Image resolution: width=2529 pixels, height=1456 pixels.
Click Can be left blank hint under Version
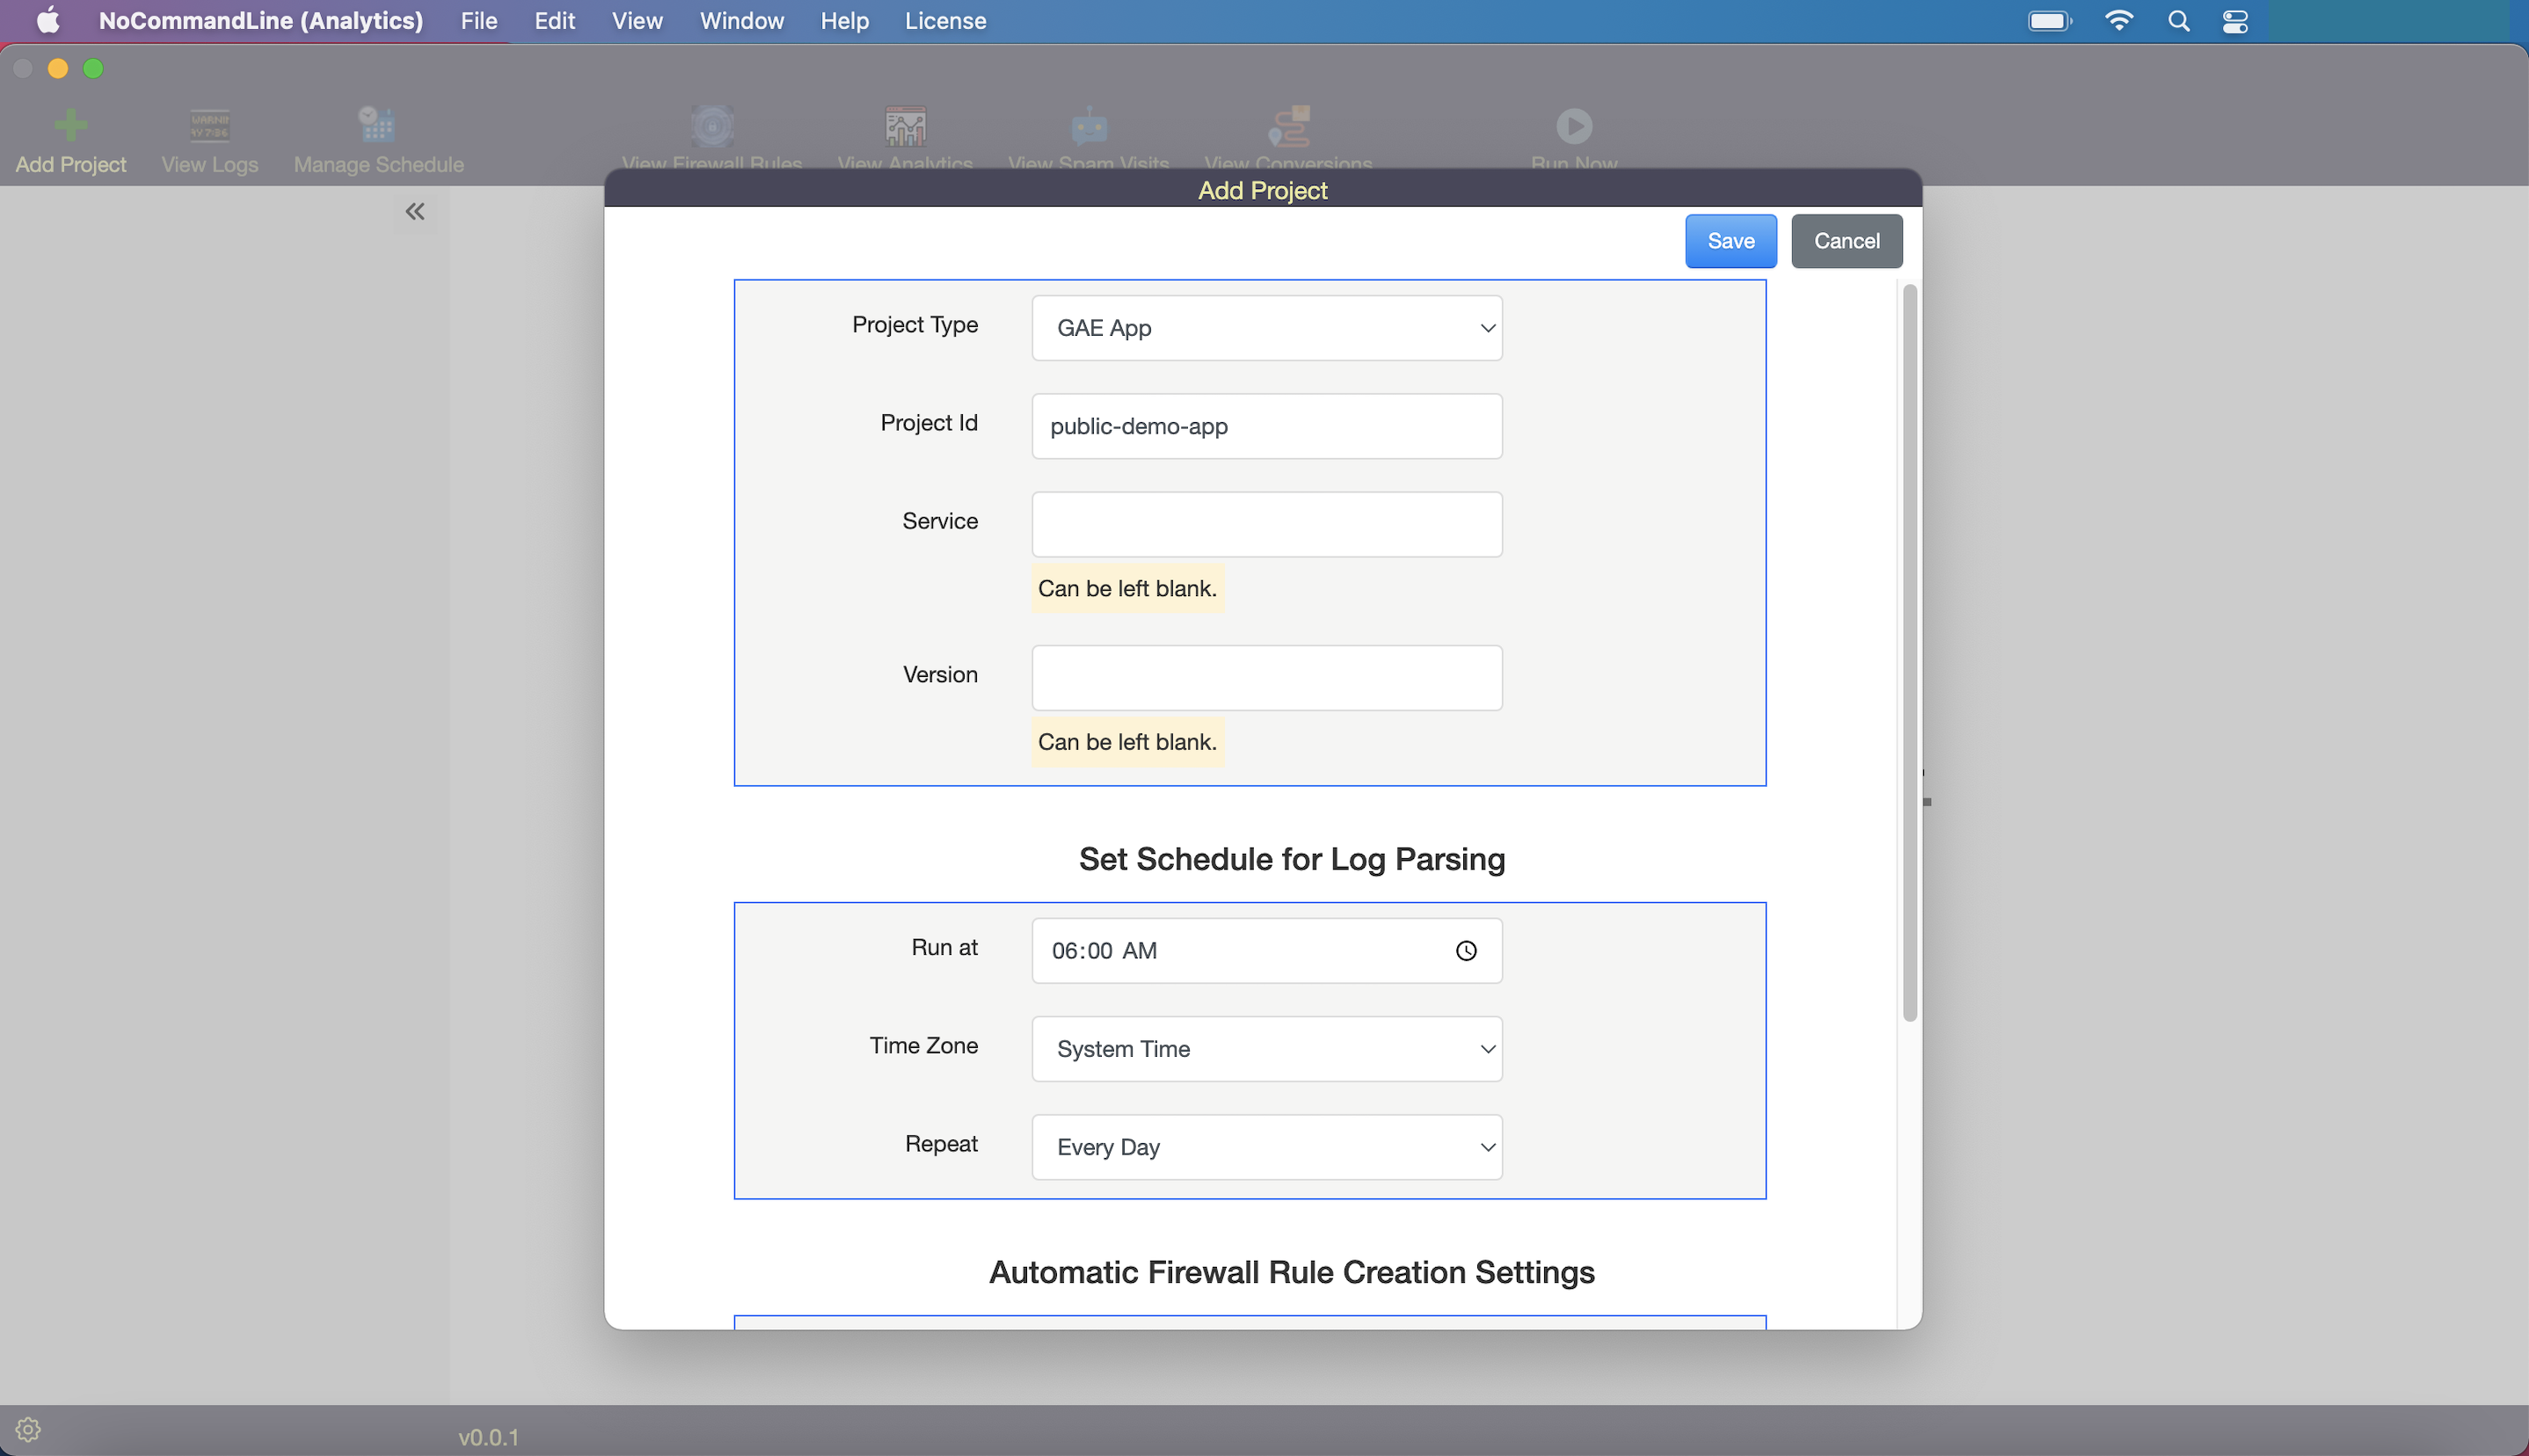1128,742
